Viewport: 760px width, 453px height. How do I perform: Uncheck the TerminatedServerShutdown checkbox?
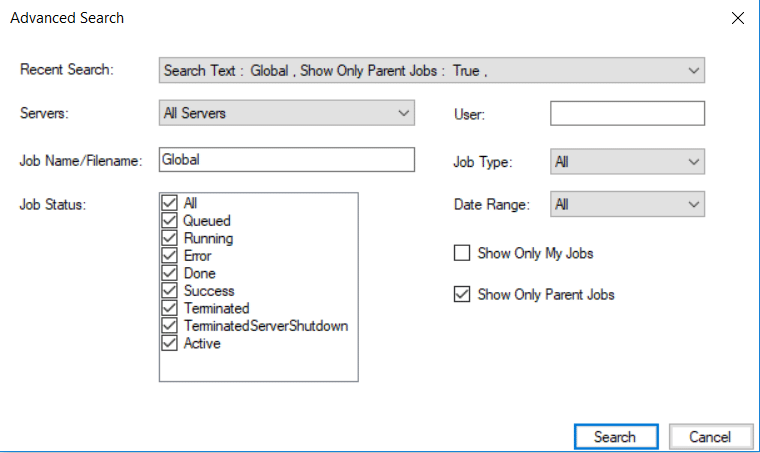169,326
